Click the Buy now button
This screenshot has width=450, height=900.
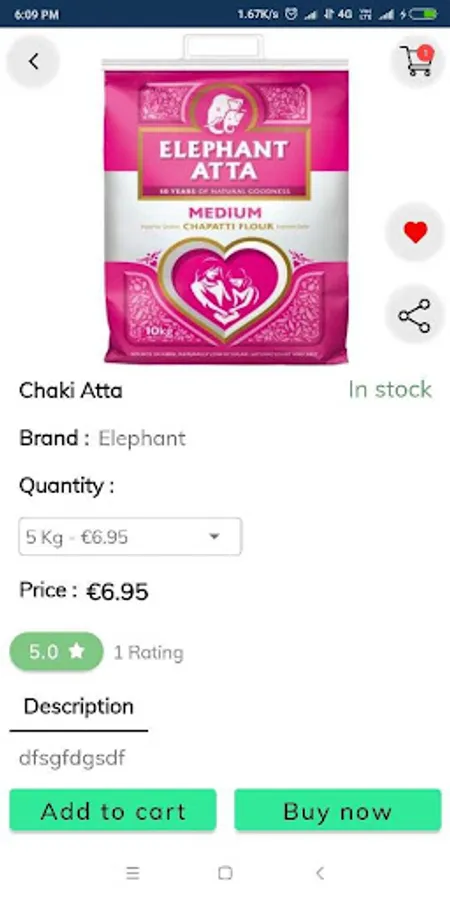338,810
